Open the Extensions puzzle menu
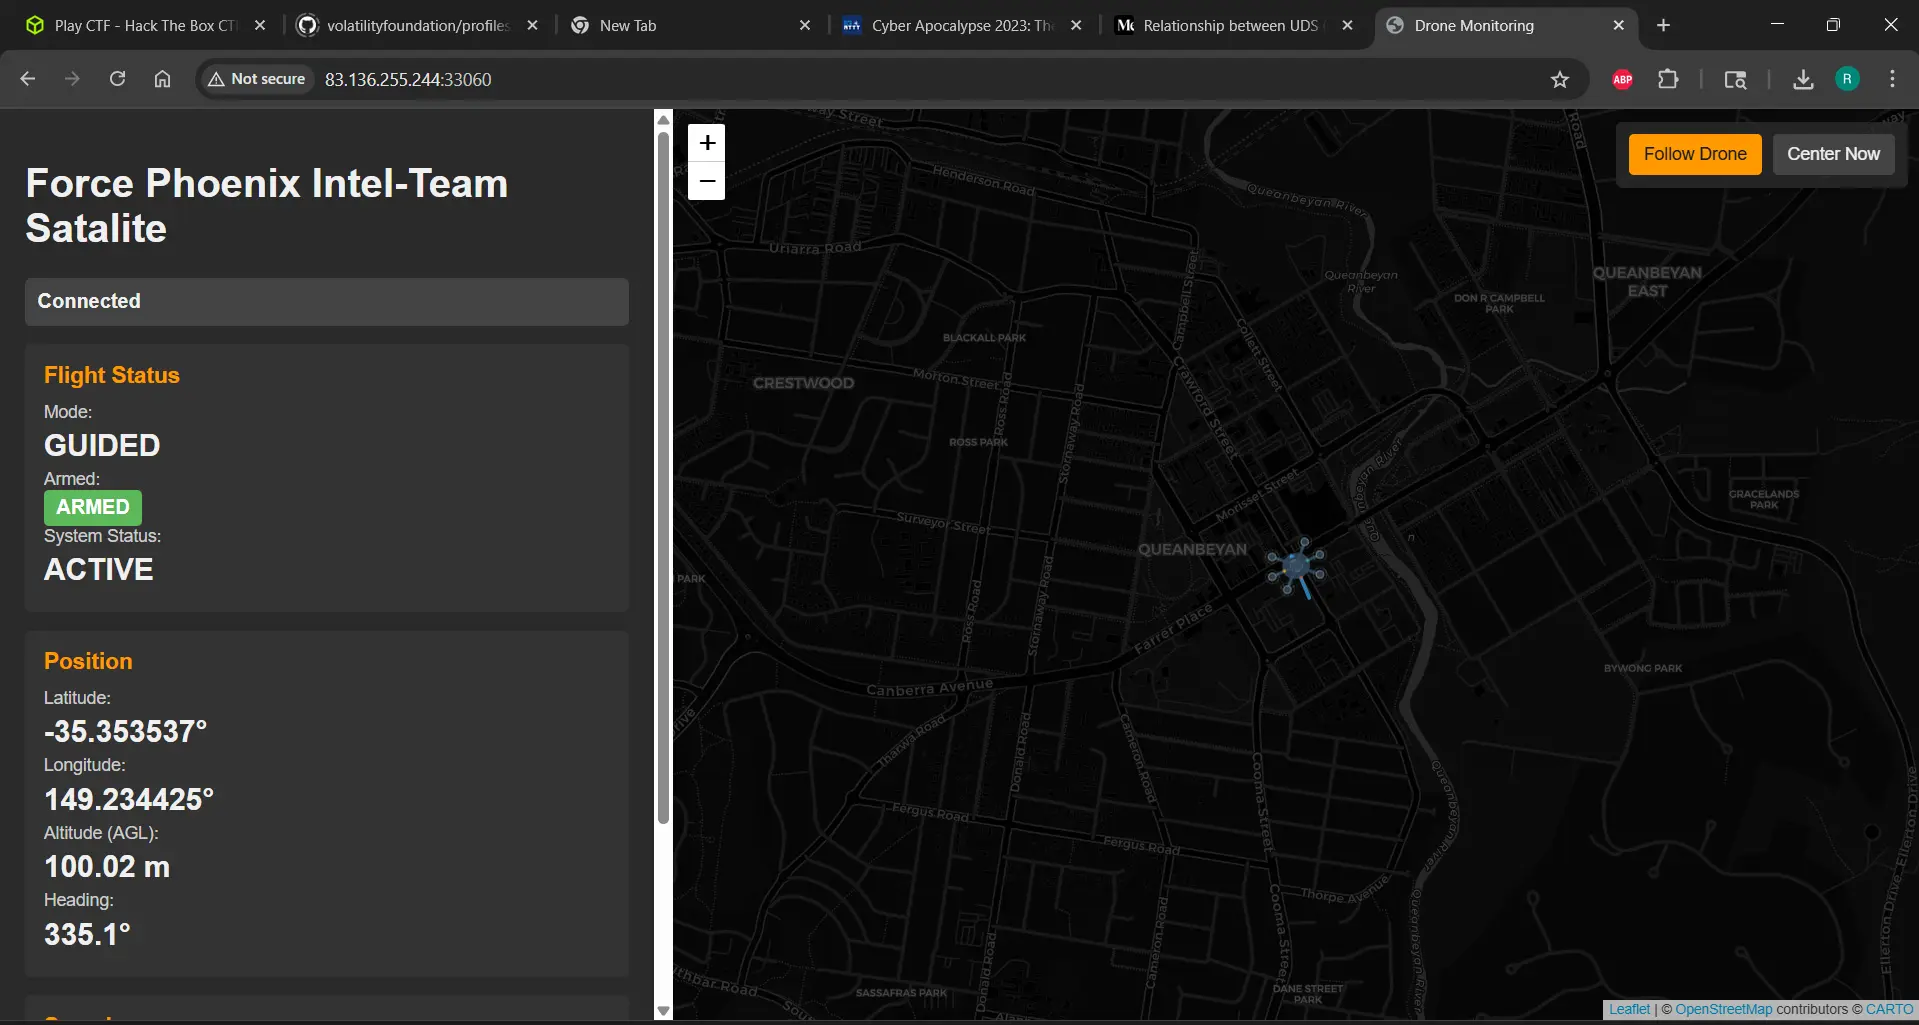This screenshot has height=1025, width=1919. pos(1668,79)
